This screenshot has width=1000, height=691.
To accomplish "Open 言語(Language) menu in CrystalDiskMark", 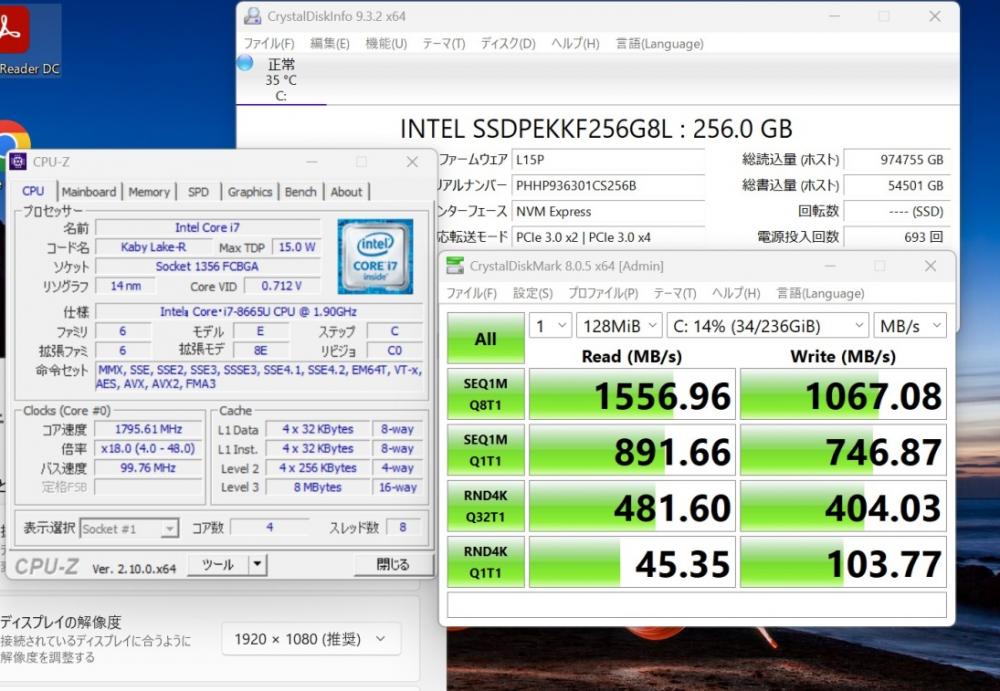I will coord(820,293).
